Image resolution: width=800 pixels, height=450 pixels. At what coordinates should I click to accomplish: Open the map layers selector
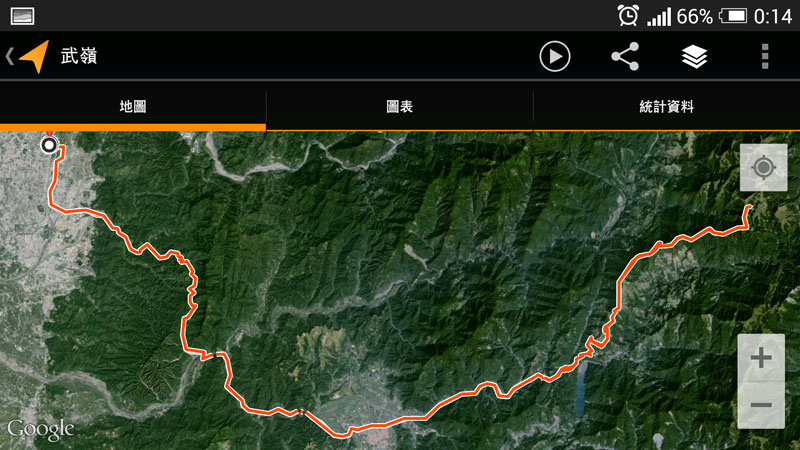[x=694, y=56]
